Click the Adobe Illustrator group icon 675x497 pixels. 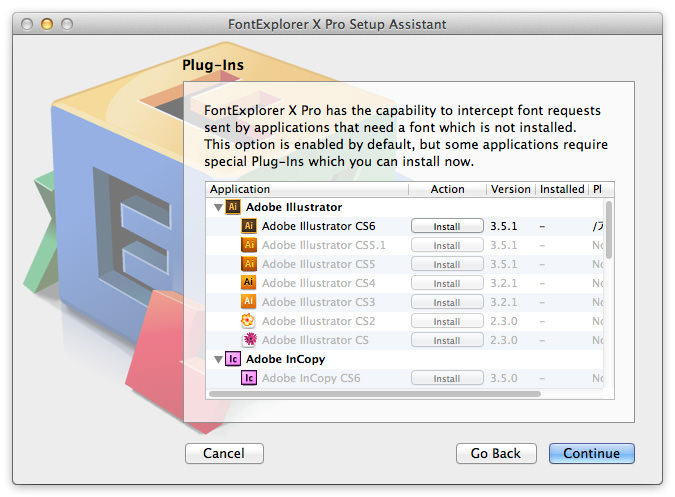[233, 207]
